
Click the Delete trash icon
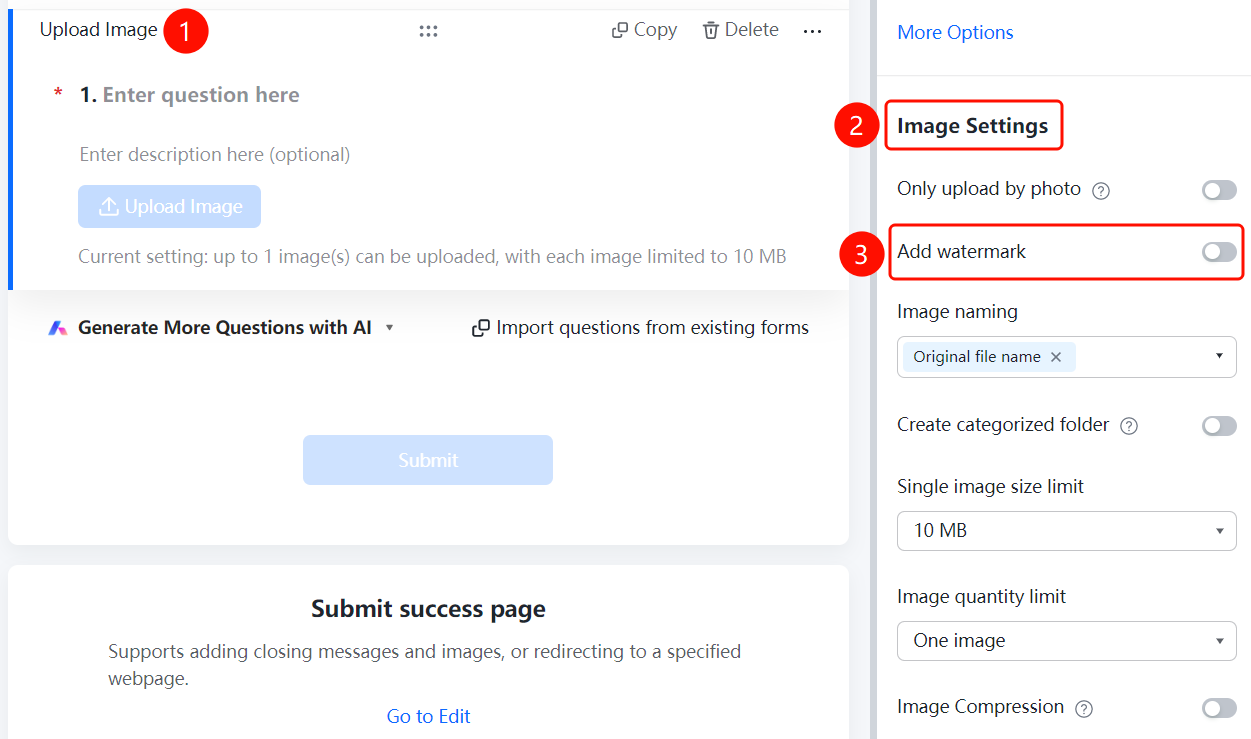[x=711, y=31]
